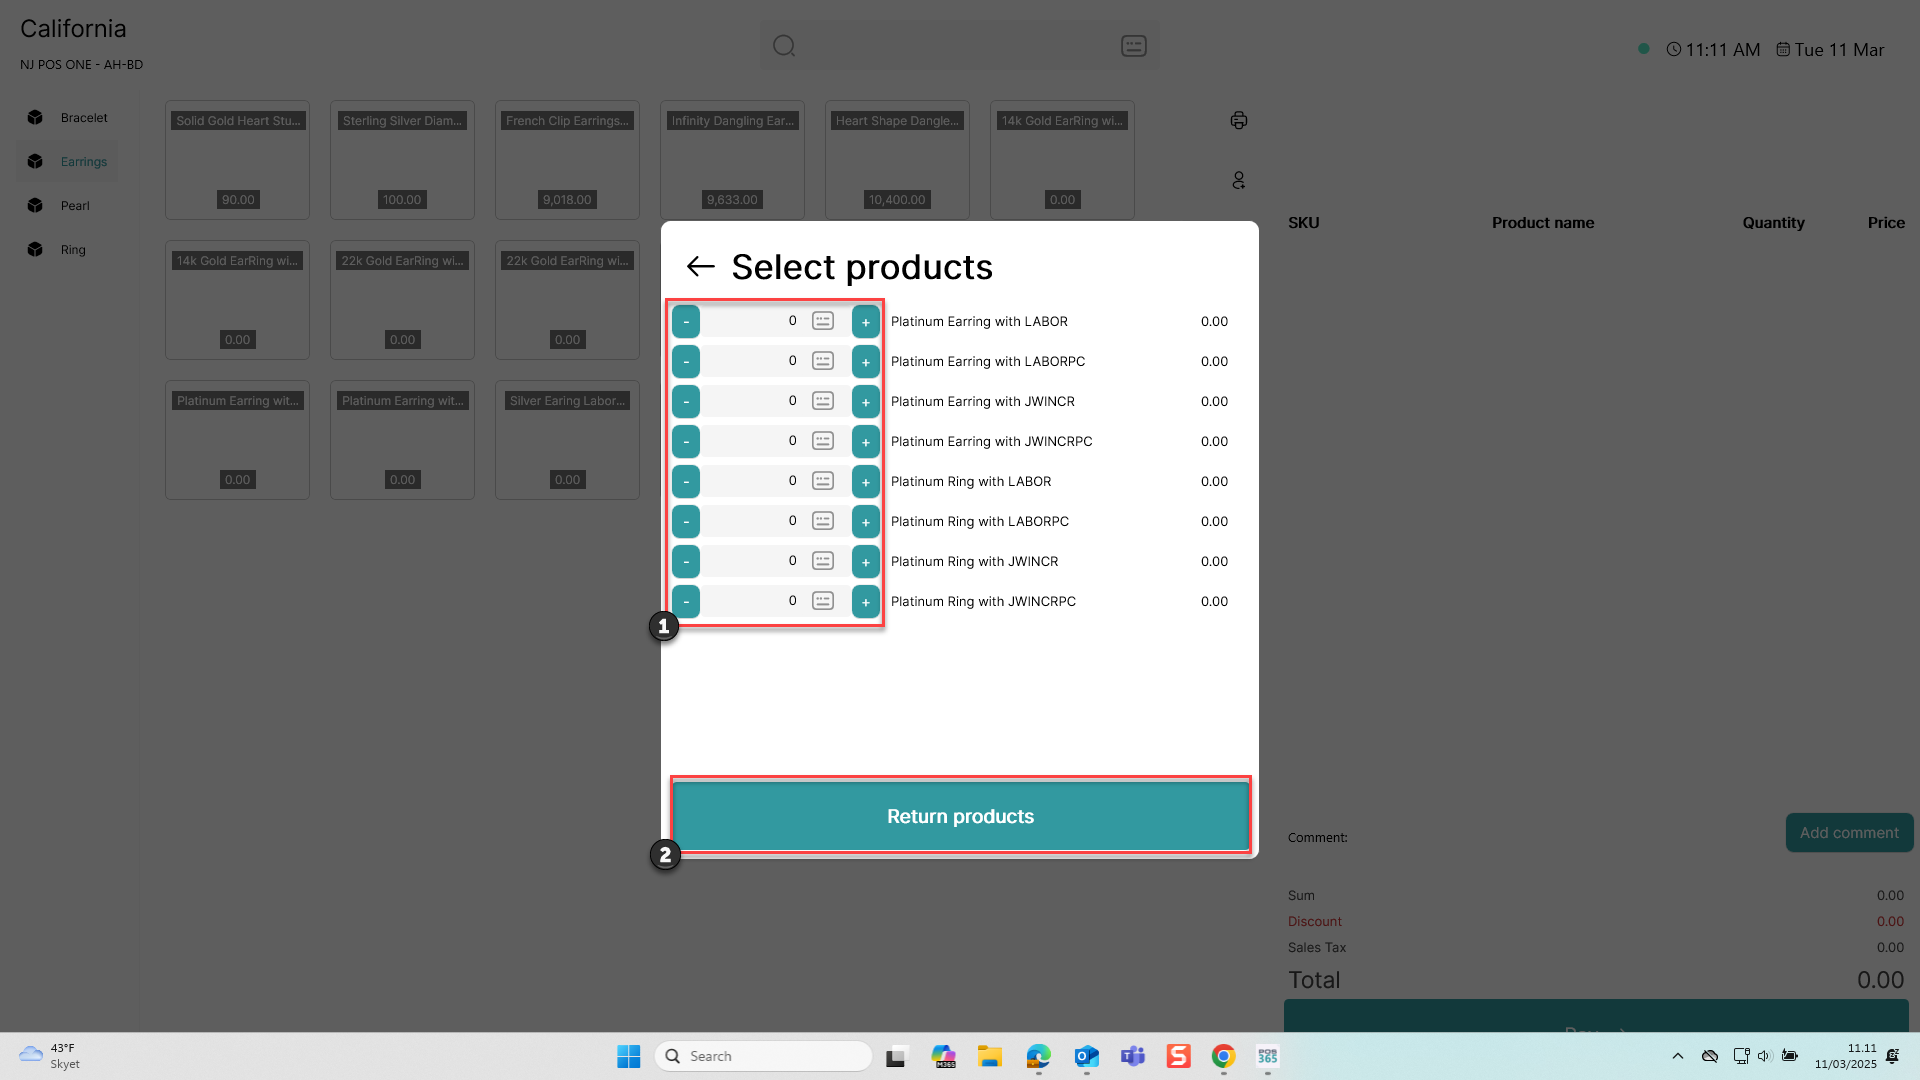This screenshot has width=1920, height=1080.
Task: Click the Earrings cube icon
Action: click(35, 162)
